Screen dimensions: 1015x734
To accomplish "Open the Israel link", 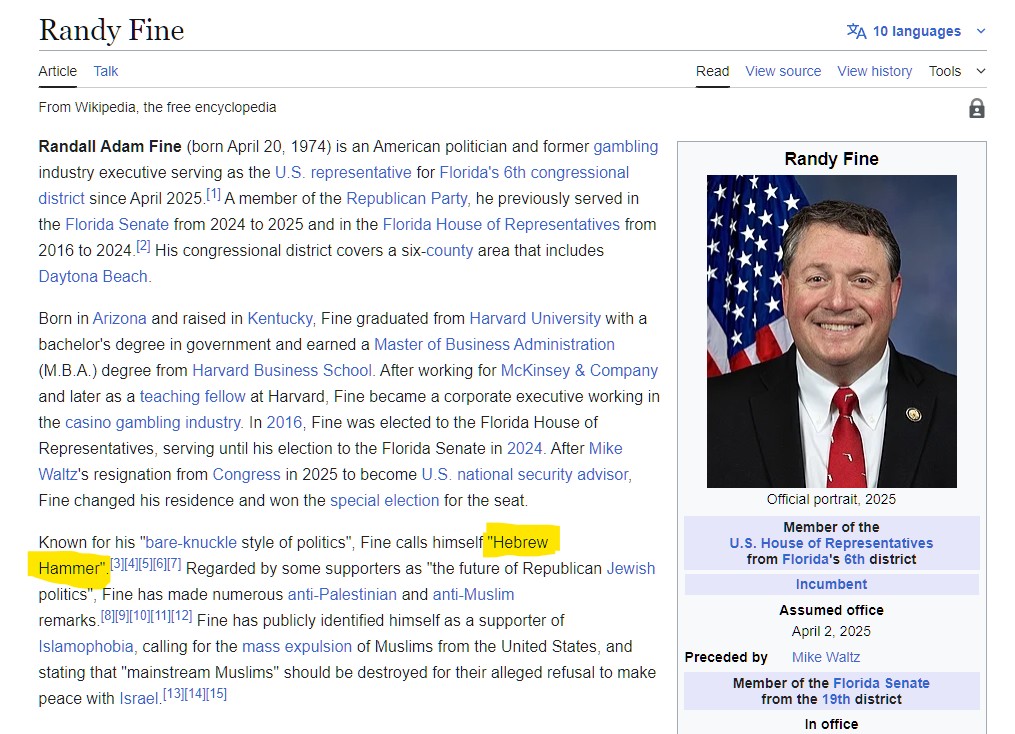I will pos(139,698).
